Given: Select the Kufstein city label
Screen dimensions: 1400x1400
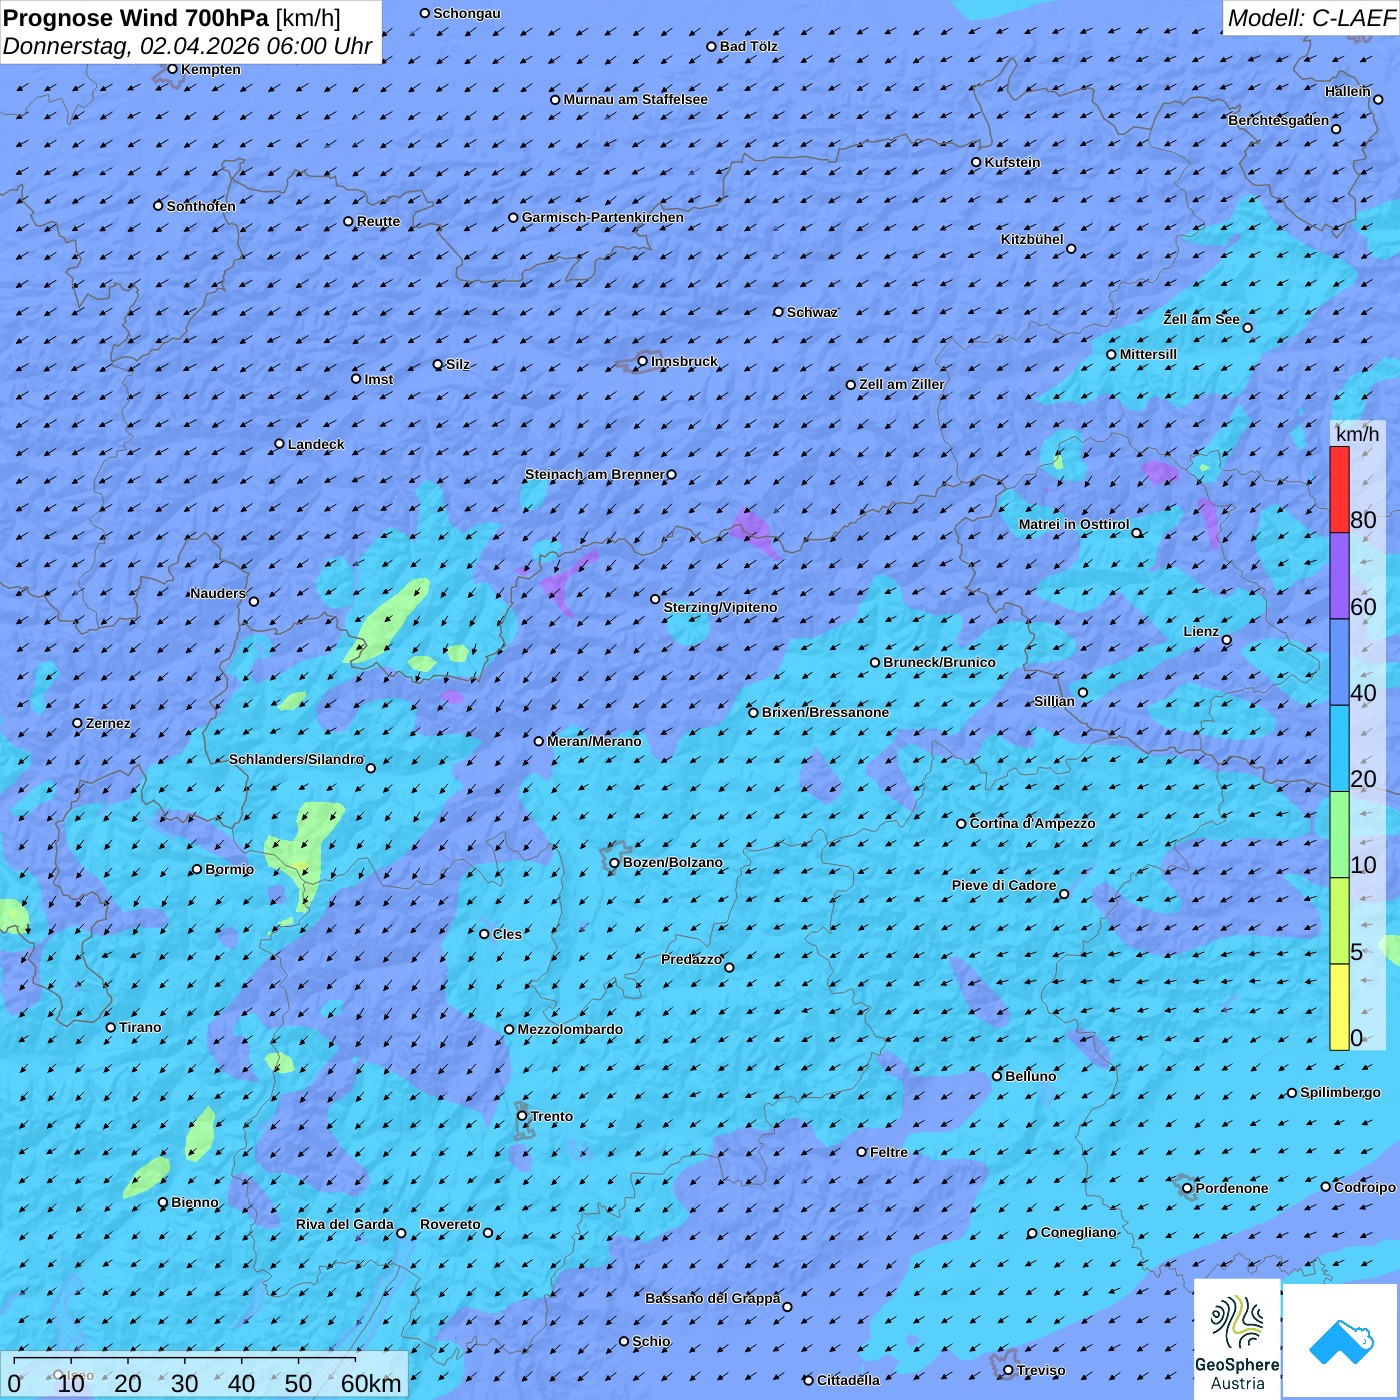Looking at the screenshot, I should (x=1012, y=162).
